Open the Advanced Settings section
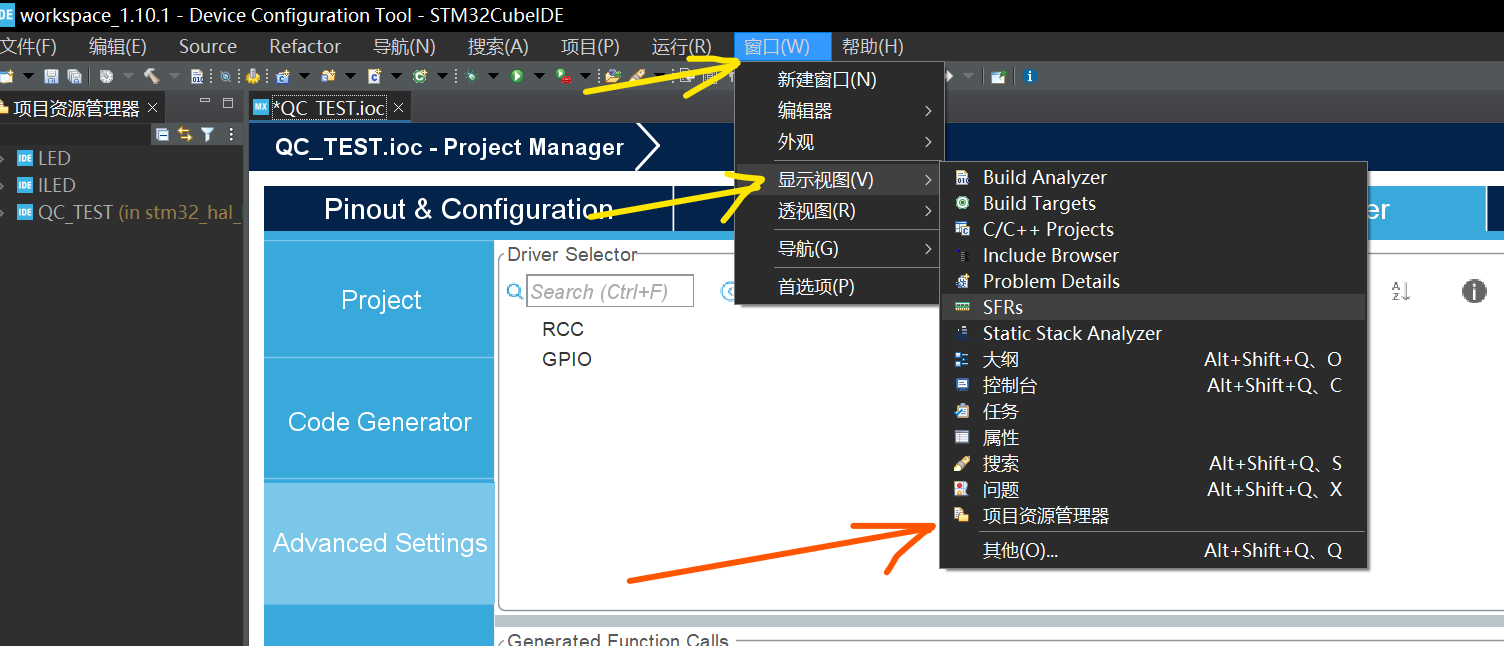The width and height of the screenshot is (1504, 646). [x=380, y=543]
